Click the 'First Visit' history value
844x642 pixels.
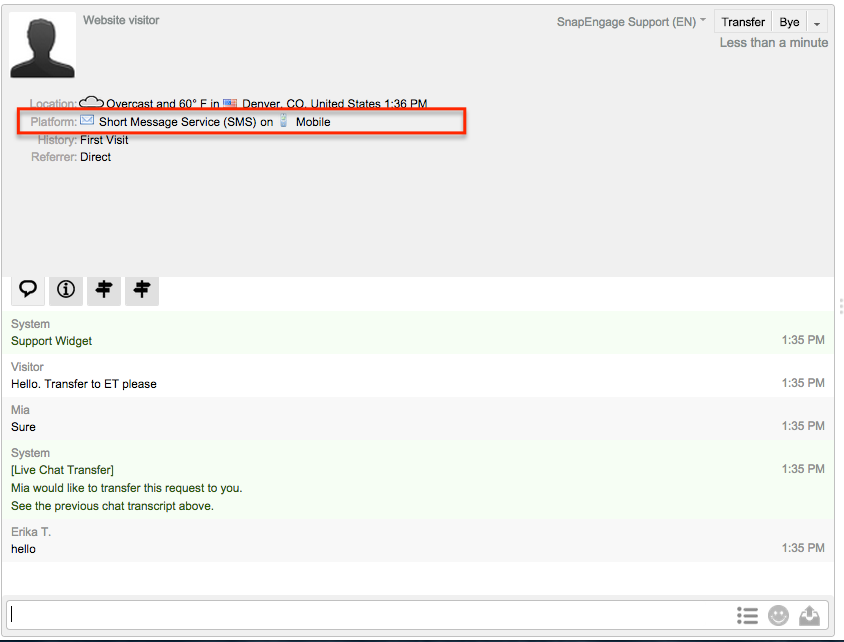click(104, 140)
